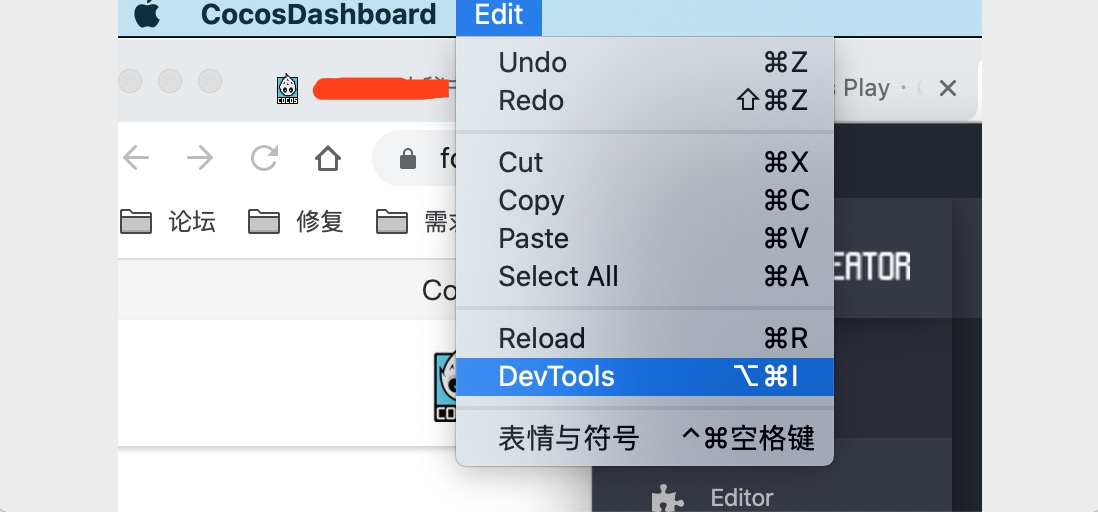Open the CocosDashboard app menu

click(319, 15)
